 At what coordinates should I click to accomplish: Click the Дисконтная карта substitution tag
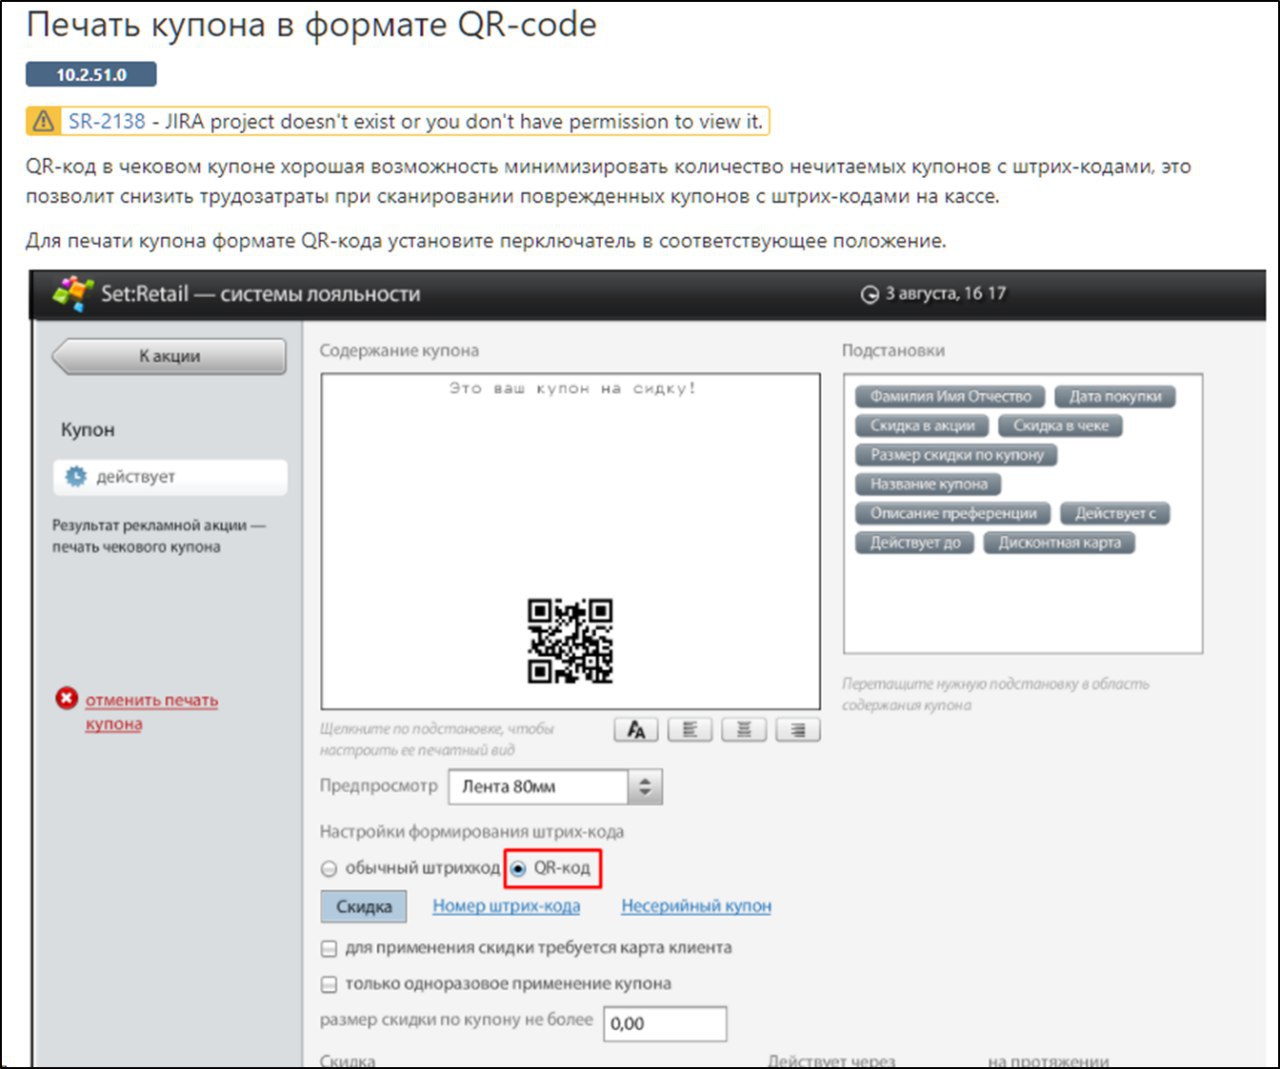pos(1059,543)
